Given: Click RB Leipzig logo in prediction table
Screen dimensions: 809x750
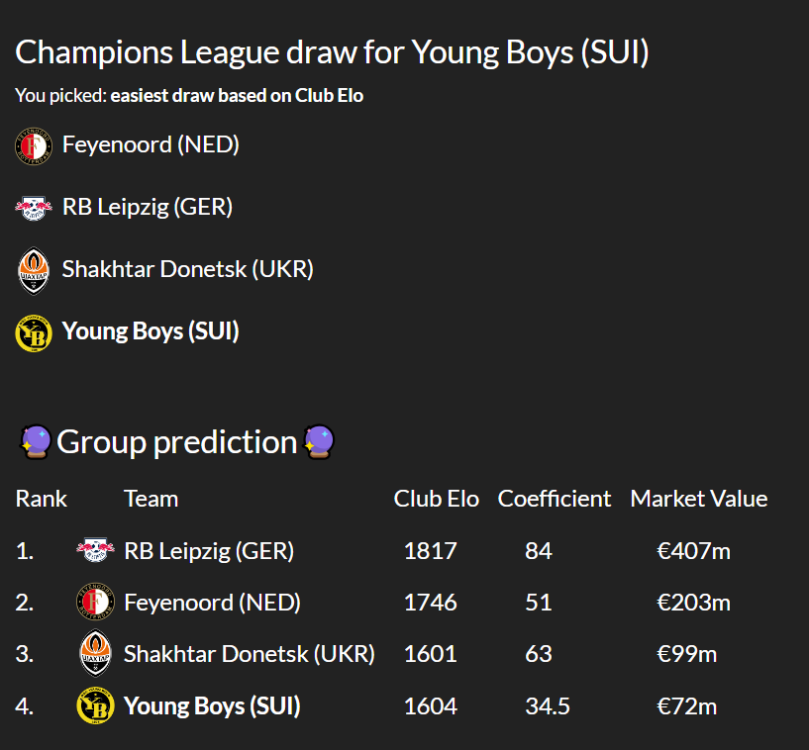Looking at the screenshot, I should pos(95,550).
